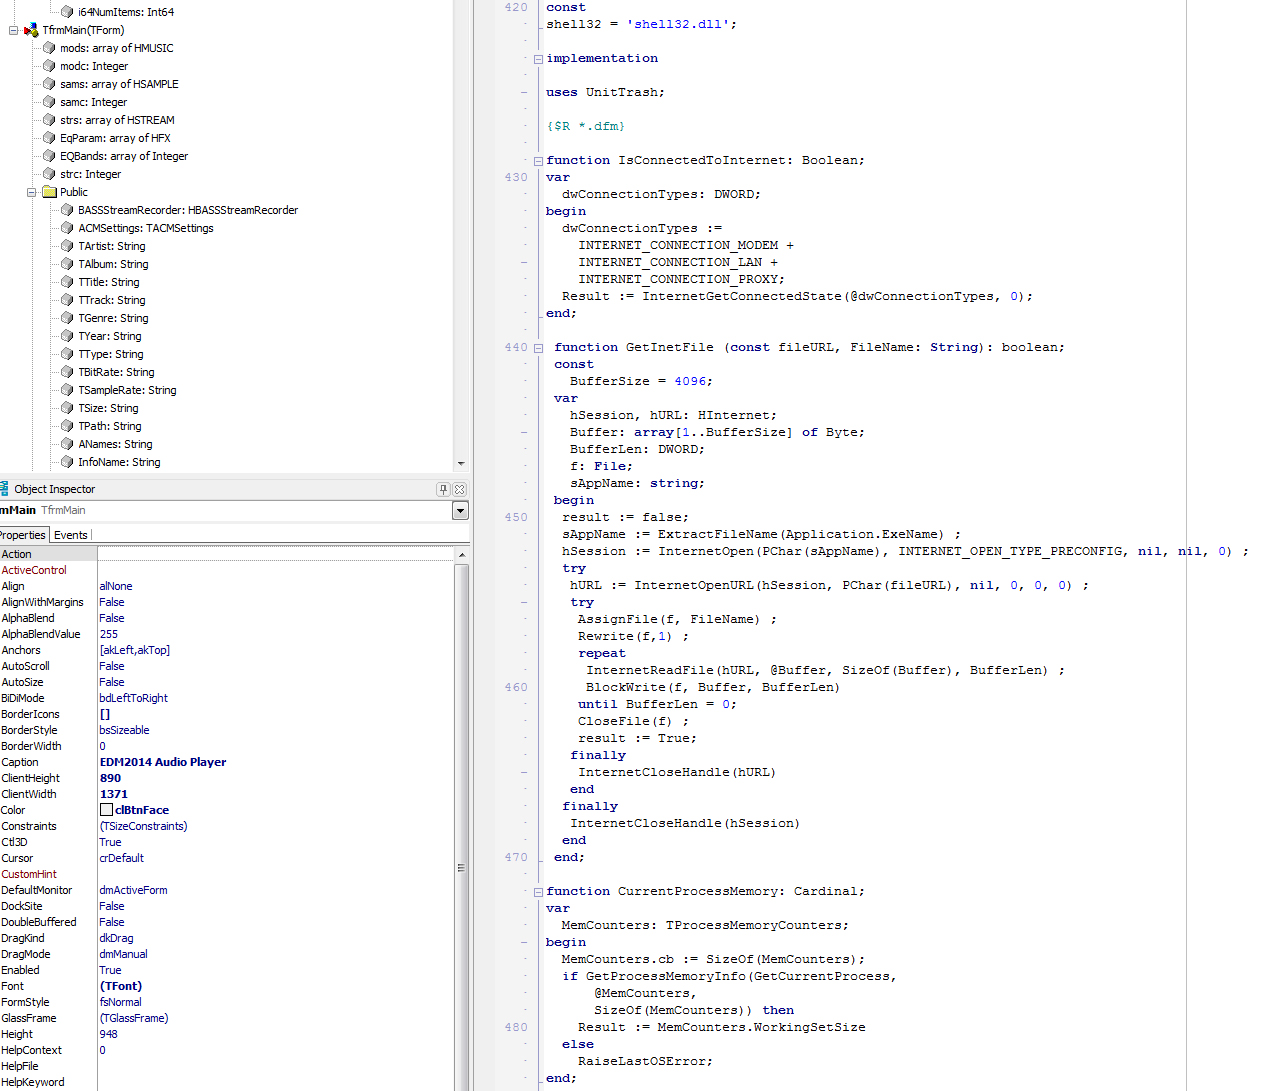Viewport: 1278px width, 1091px height.
Task: Select the TType: String tree item
Action: 111,354
